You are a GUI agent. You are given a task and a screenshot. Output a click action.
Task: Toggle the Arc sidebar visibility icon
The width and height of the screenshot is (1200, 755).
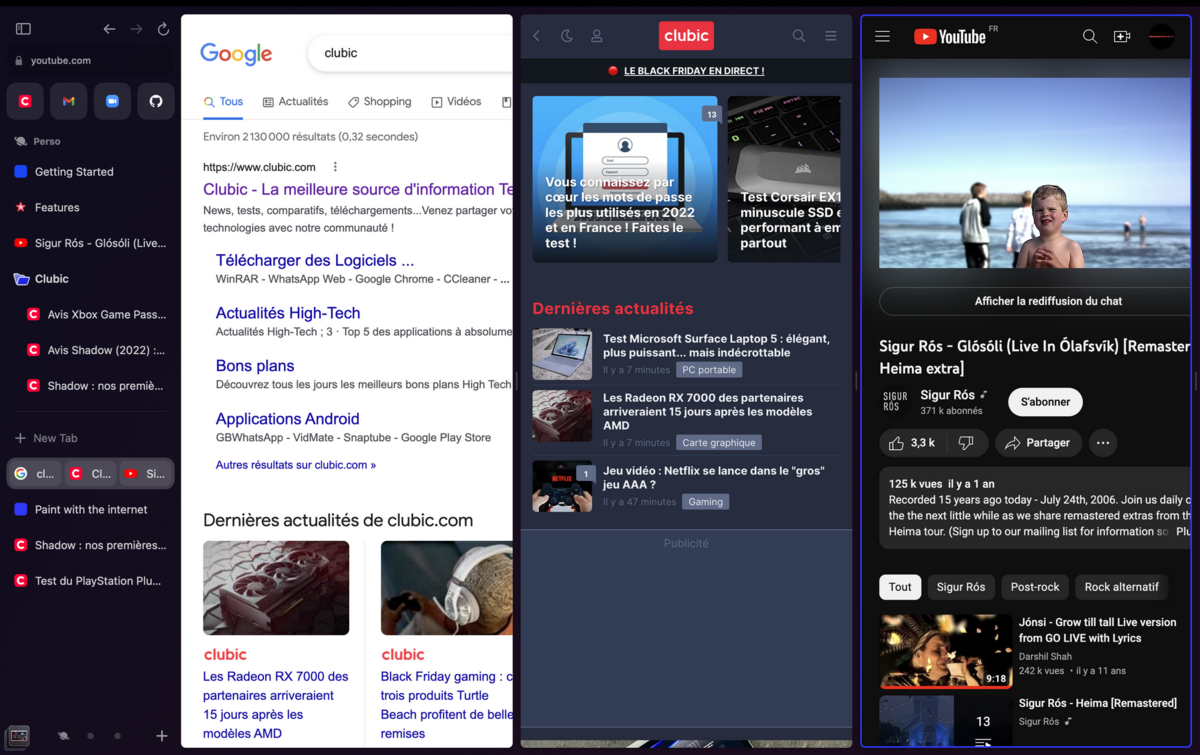(23, 29)
